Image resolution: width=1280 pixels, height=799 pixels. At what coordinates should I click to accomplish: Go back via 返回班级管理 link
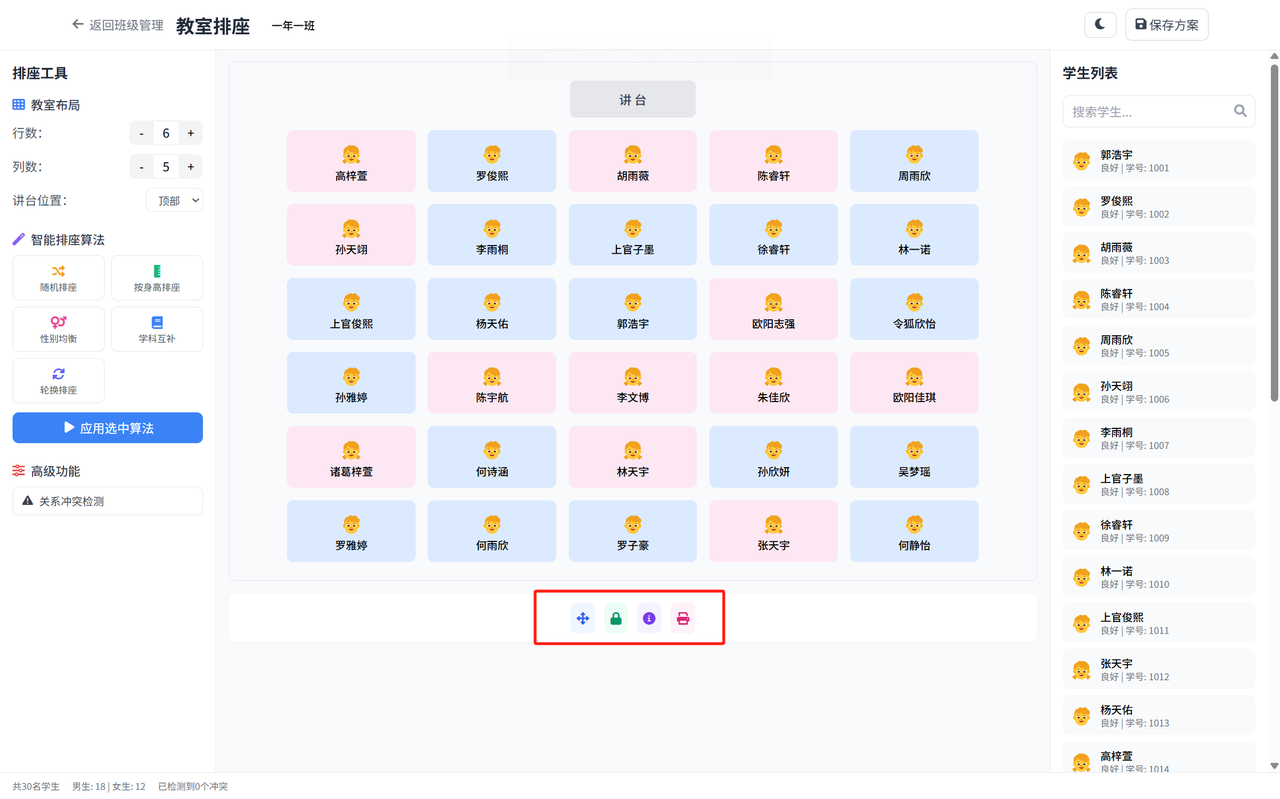pyautogui.click(x=117, y=25)
